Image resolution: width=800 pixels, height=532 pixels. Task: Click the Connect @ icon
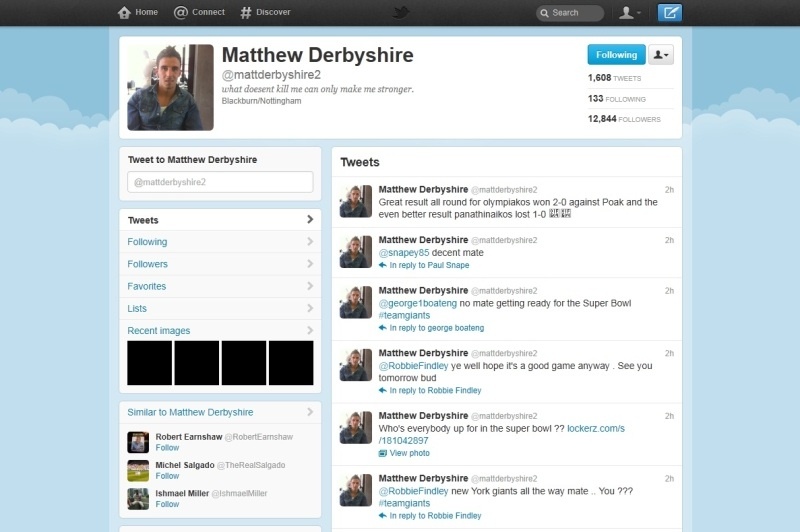(x=181, y=12)
